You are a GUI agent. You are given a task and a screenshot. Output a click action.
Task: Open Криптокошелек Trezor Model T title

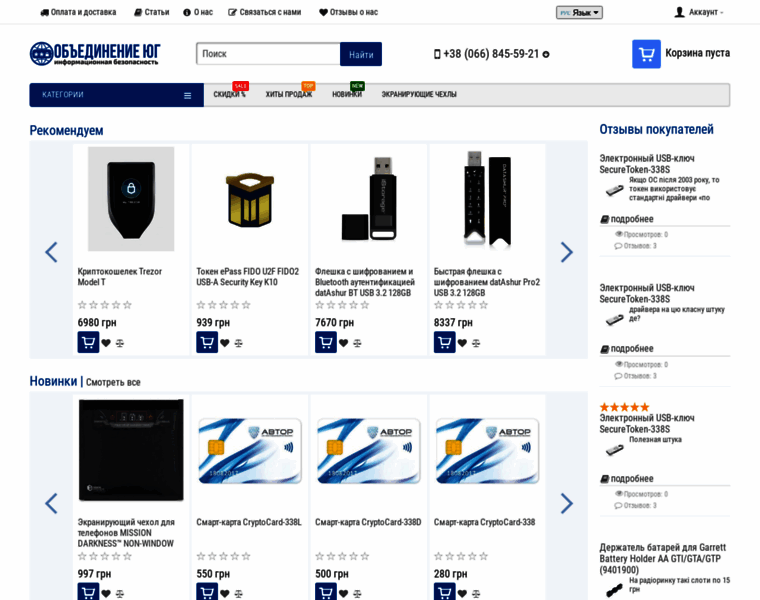[120, 277]
